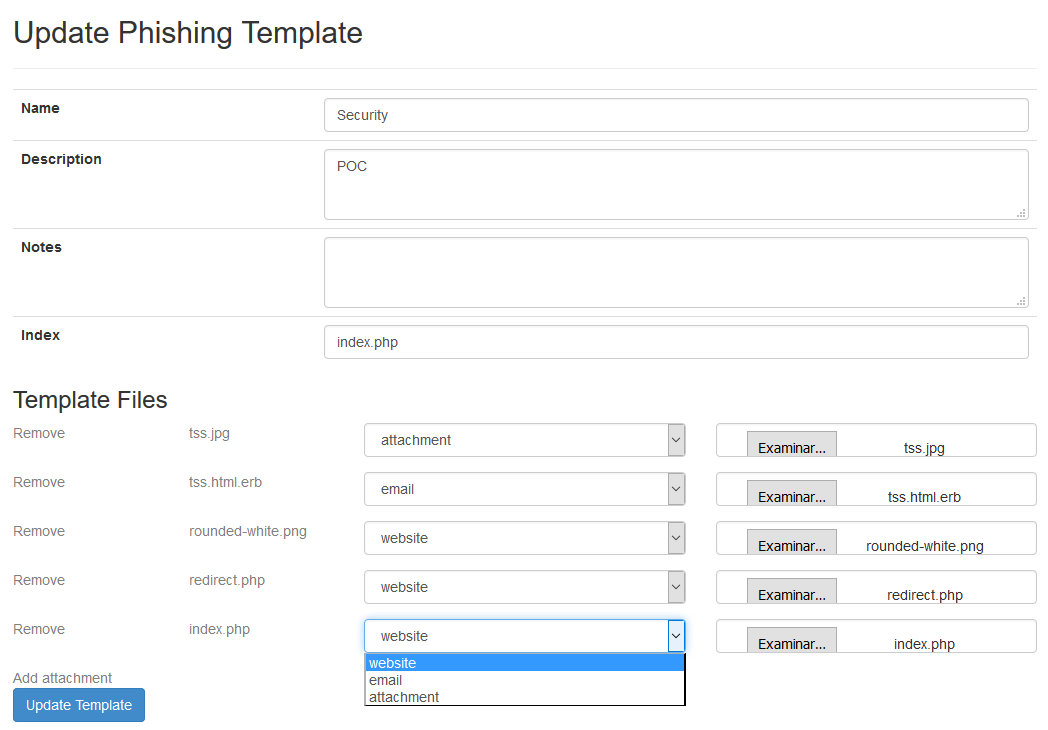Focus the Notes text area
The image size is (1048, 730).
676,272
